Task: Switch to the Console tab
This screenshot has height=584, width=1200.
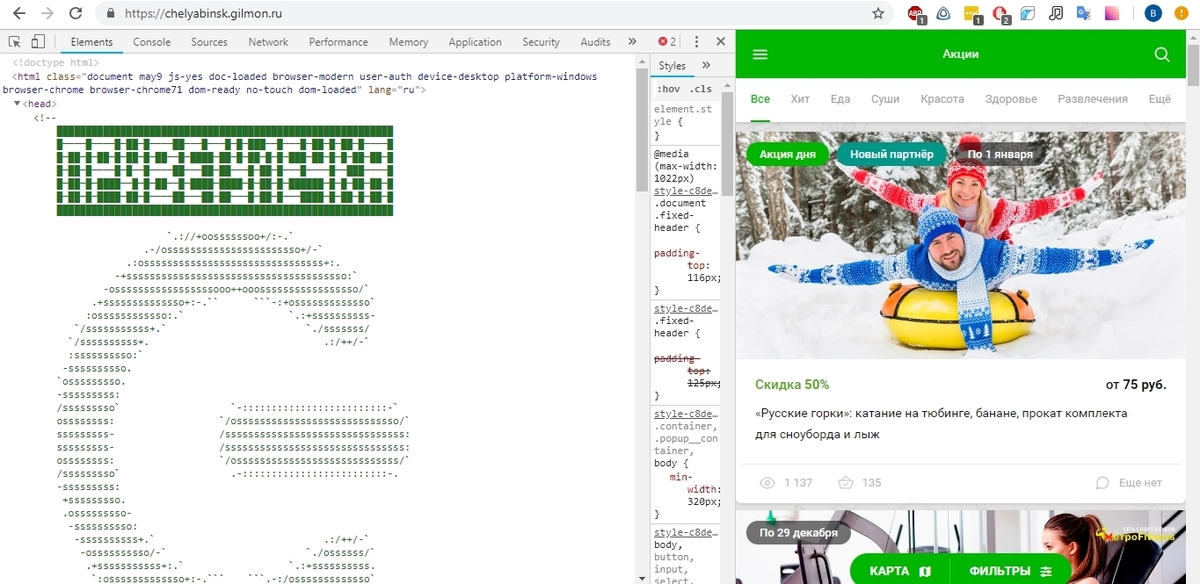Action: click(x=152, y=42)
